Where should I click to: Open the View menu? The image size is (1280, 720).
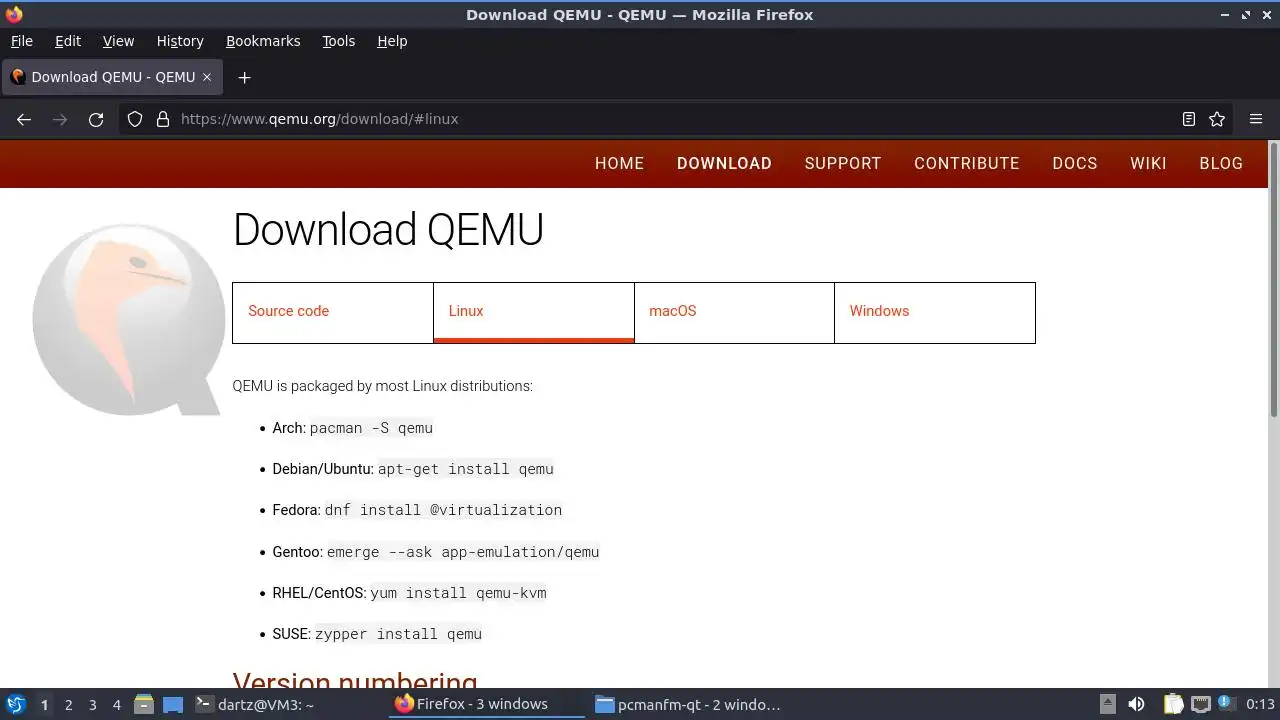click(118, 41)
